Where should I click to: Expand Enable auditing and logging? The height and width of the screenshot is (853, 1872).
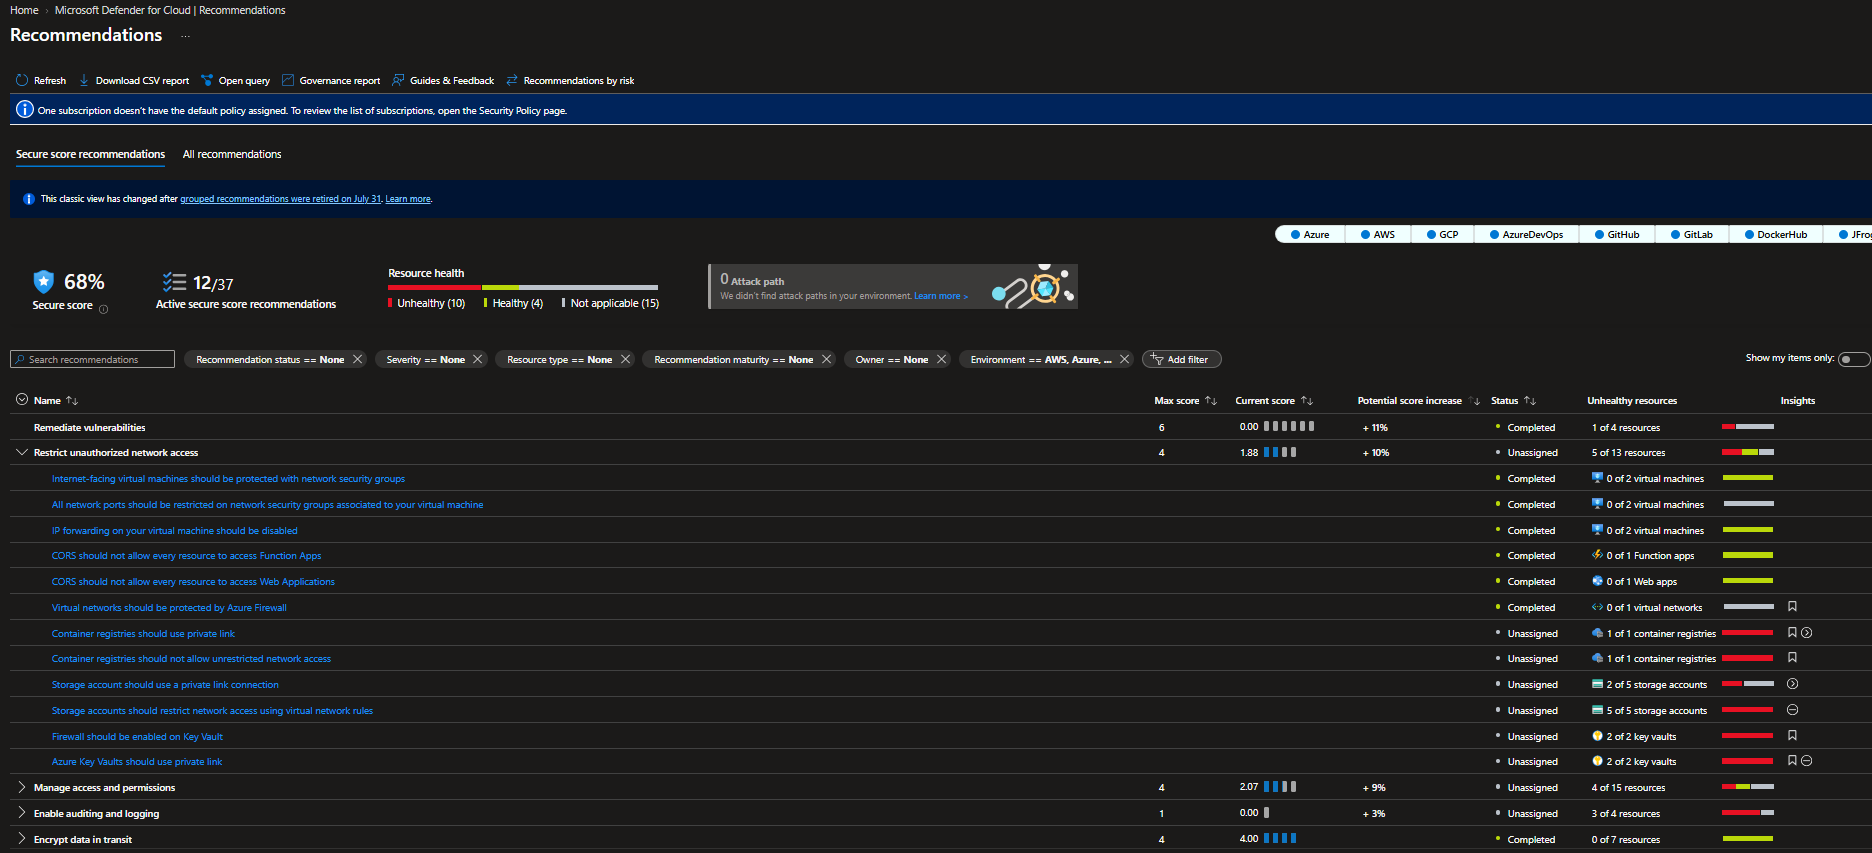[x=22, y=813]
